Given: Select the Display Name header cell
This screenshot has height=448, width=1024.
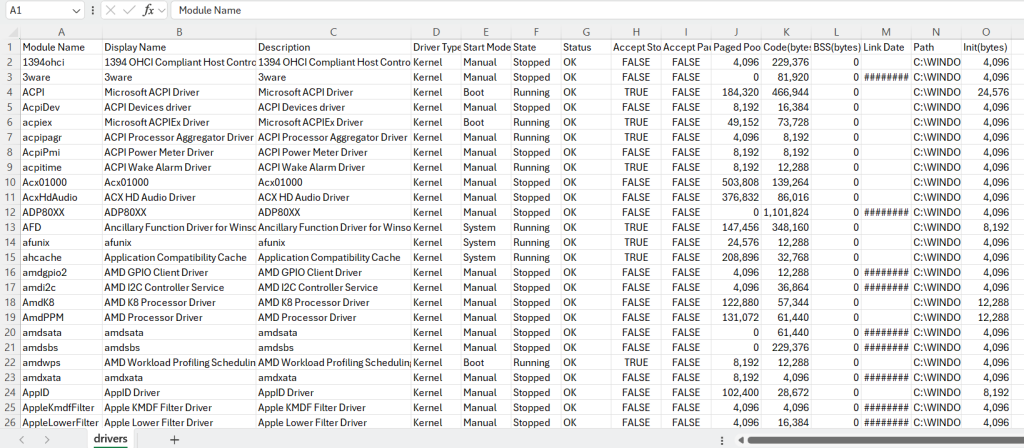Looking at the screenshot, I should click(178, 47).
